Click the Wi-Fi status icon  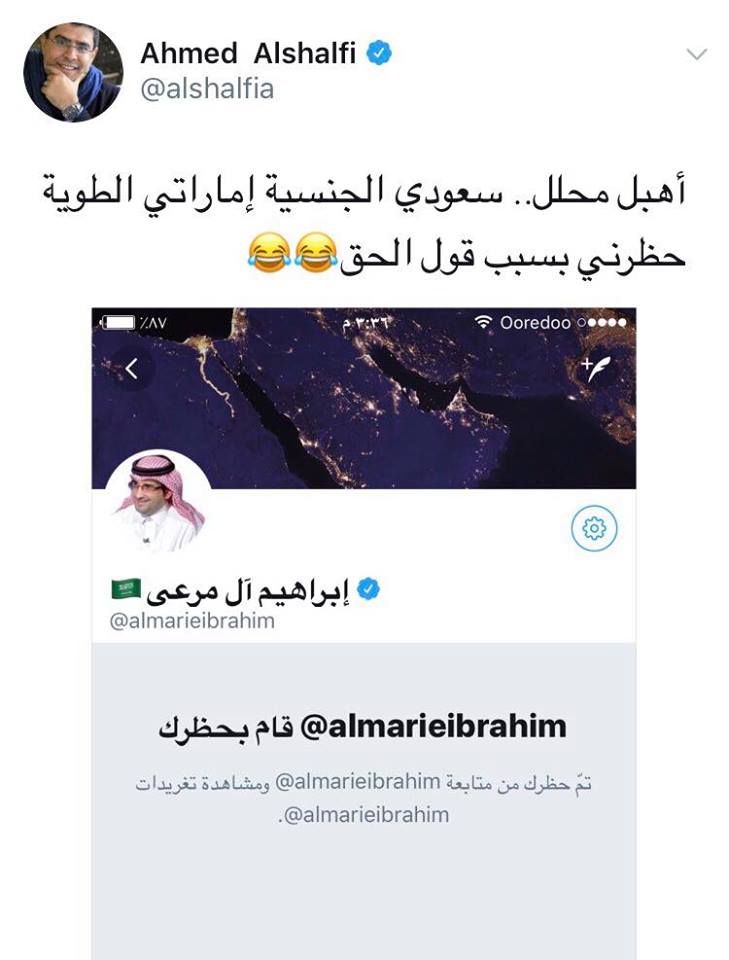pyautogui.click(x=484, y=322)
